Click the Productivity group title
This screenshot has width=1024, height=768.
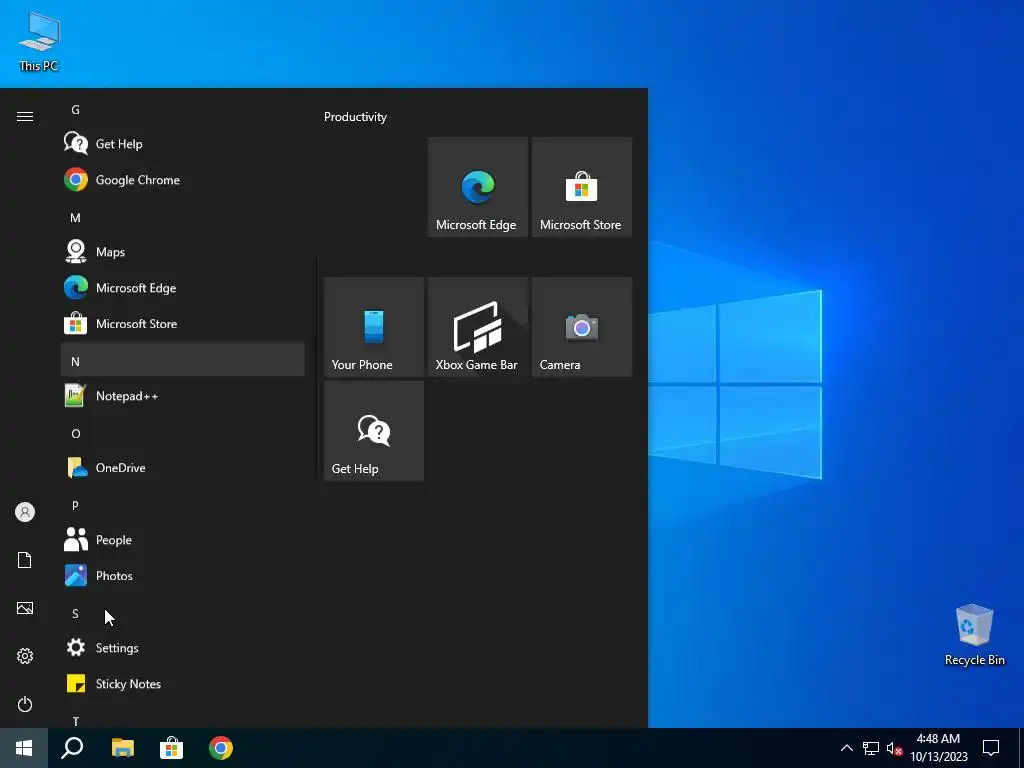[x=355, y=117]
